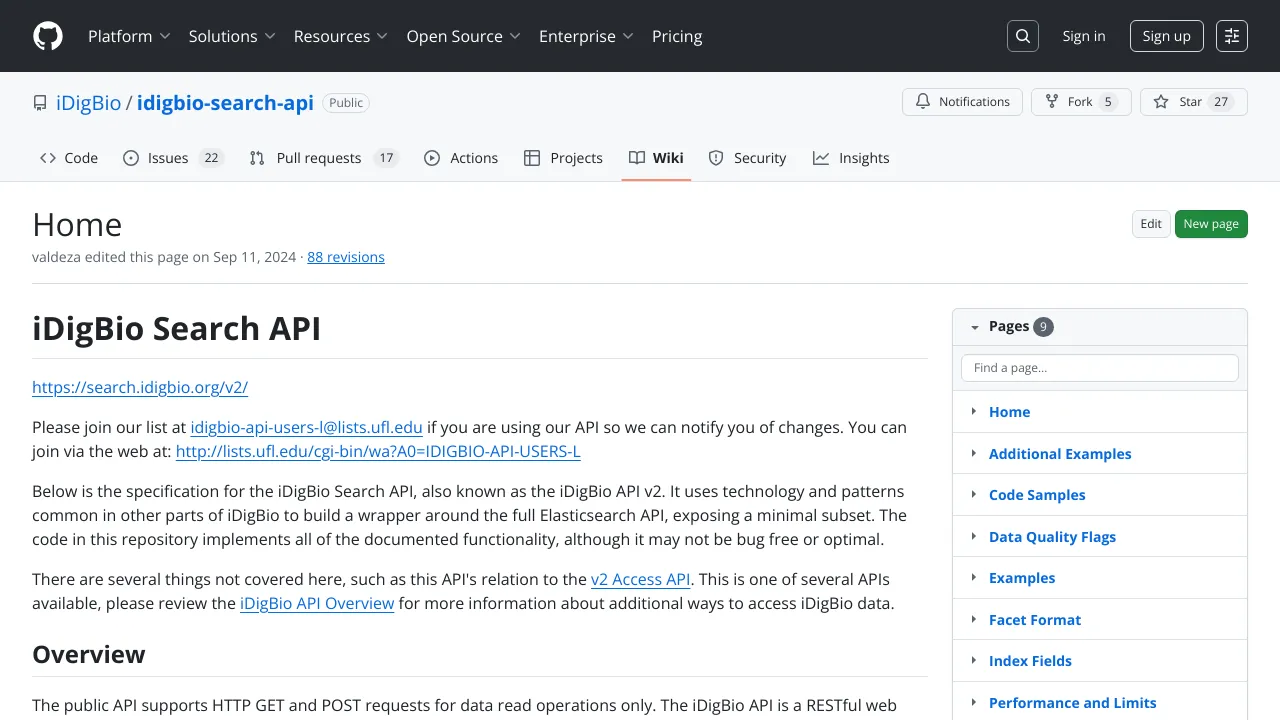1280x720 pixels.
Task: Open the Platform dropdown menu
Action: 130,36
